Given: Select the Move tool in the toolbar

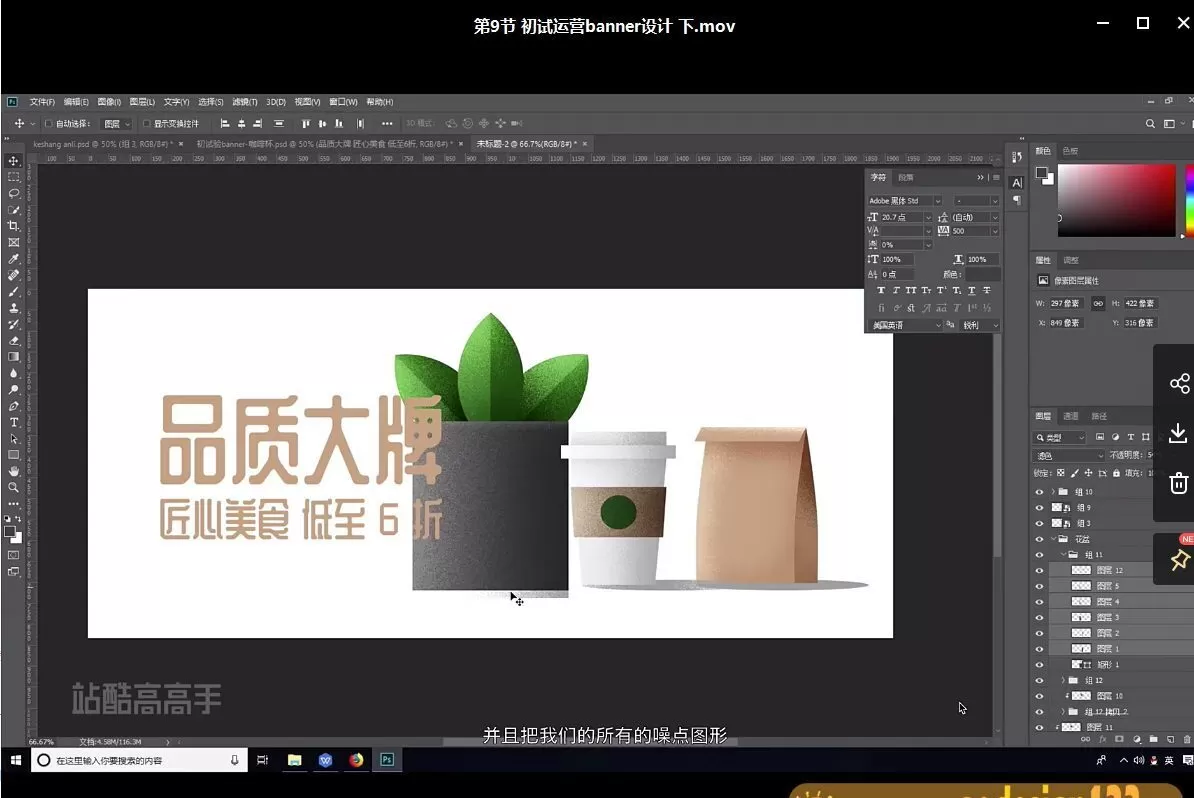Looking at the screenshot, I should point(14,162).
